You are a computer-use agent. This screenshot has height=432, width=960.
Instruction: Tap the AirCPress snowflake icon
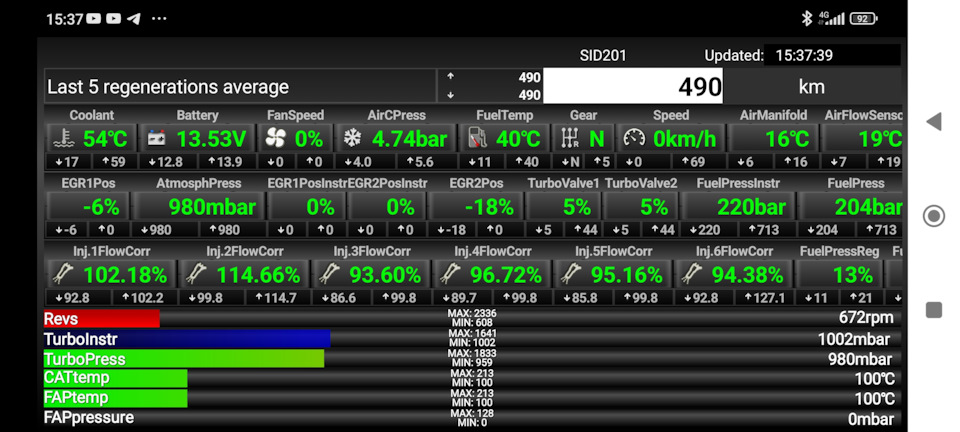(x=352, y=139)
